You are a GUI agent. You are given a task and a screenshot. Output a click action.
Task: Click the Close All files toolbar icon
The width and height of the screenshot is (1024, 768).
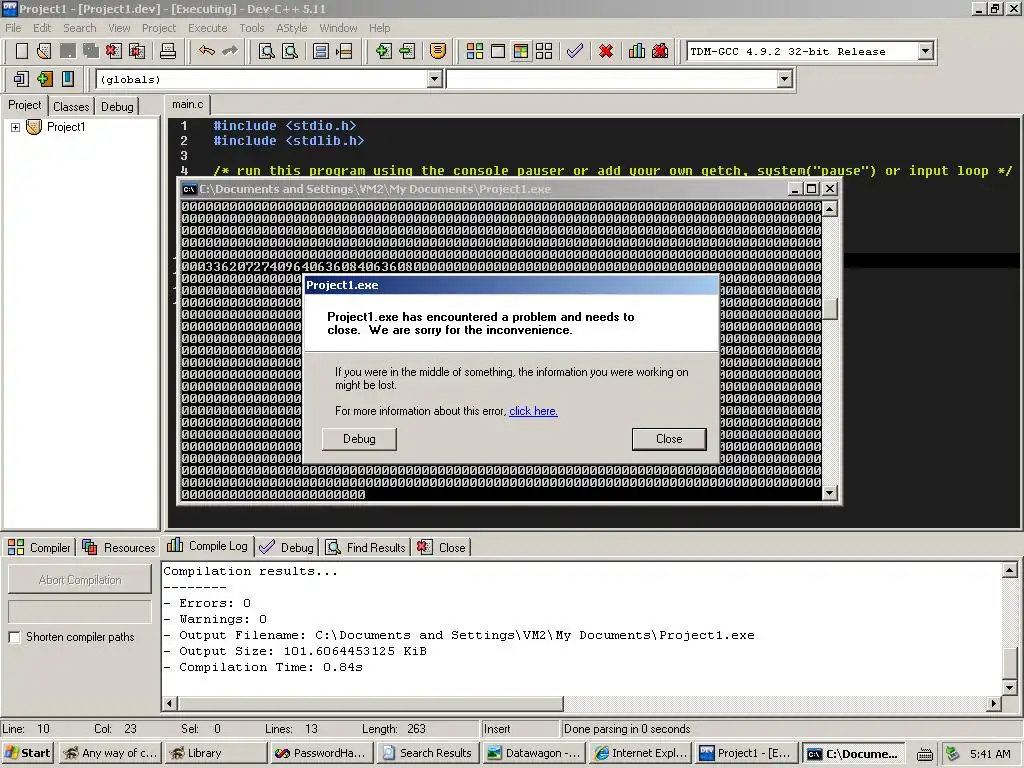pyautogui.click(x=137, y=51)
